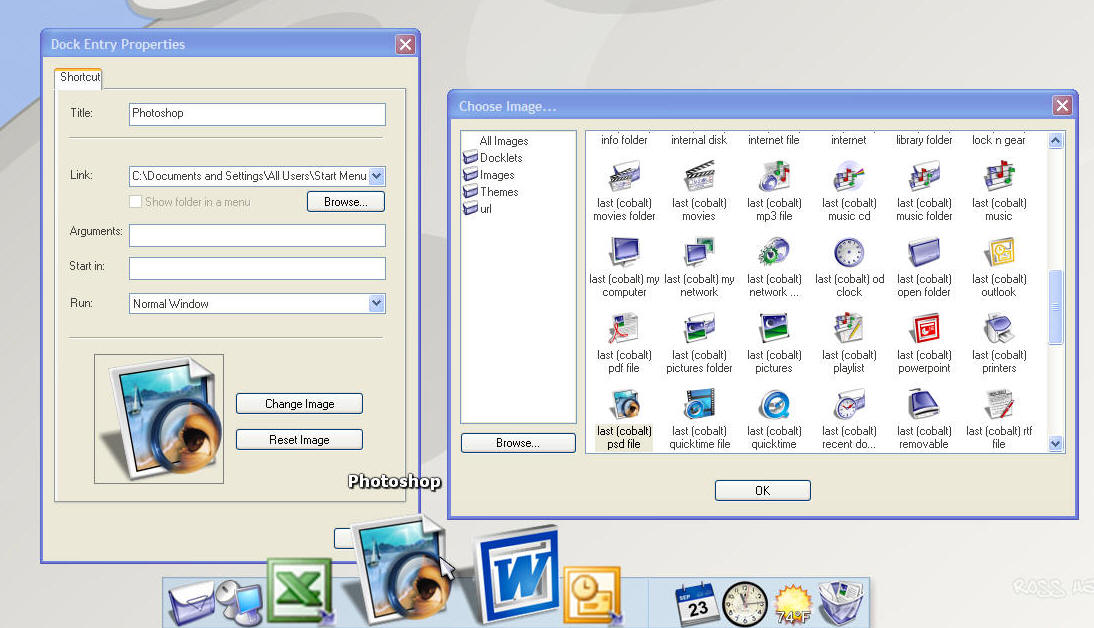Pick the last (cobalt) outlook icon
Screen dimensions: 1094x628
(999, 252)
